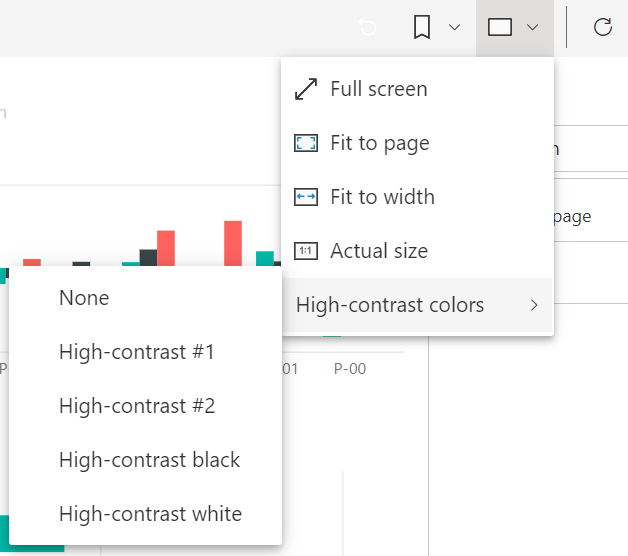The height and width of the screenshot is (556, 628).
Task: Apply High-contrast #2 theme
Action: 145,406
